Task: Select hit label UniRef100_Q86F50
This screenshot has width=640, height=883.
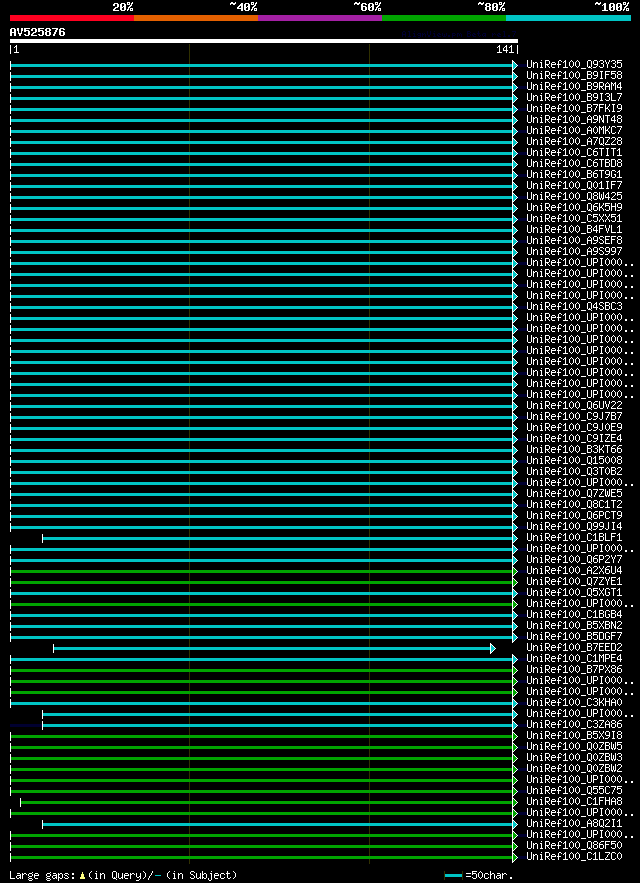Action: pos(574,846)
